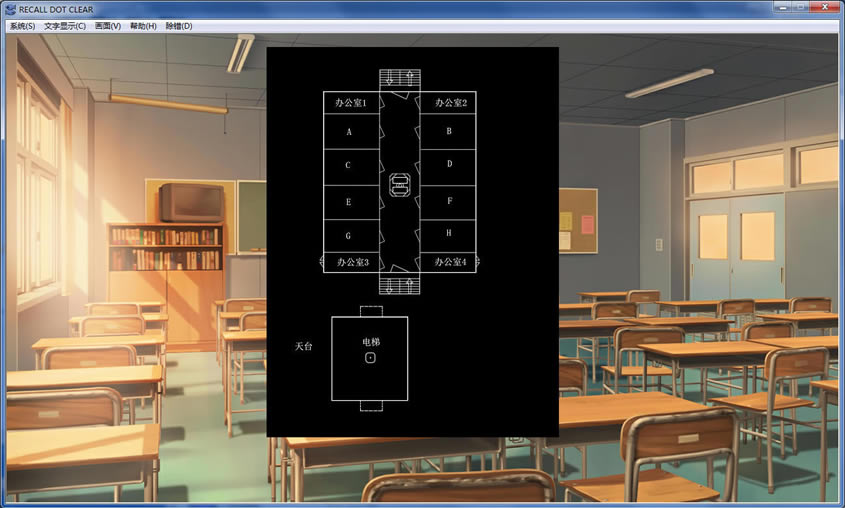Click the 天台 rooftop label
845x508 pixels.
303,346
